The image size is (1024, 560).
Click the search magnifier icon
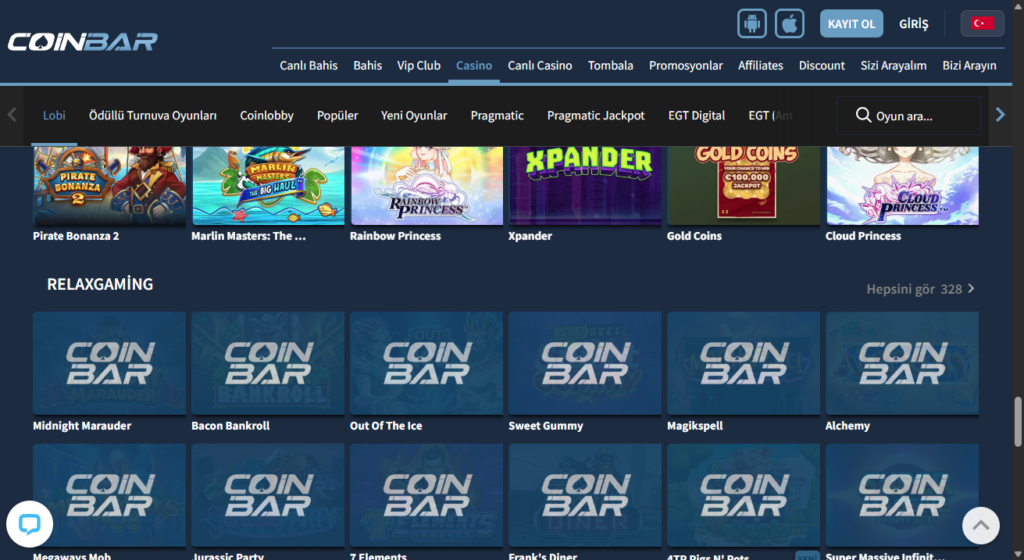(863, 116)
